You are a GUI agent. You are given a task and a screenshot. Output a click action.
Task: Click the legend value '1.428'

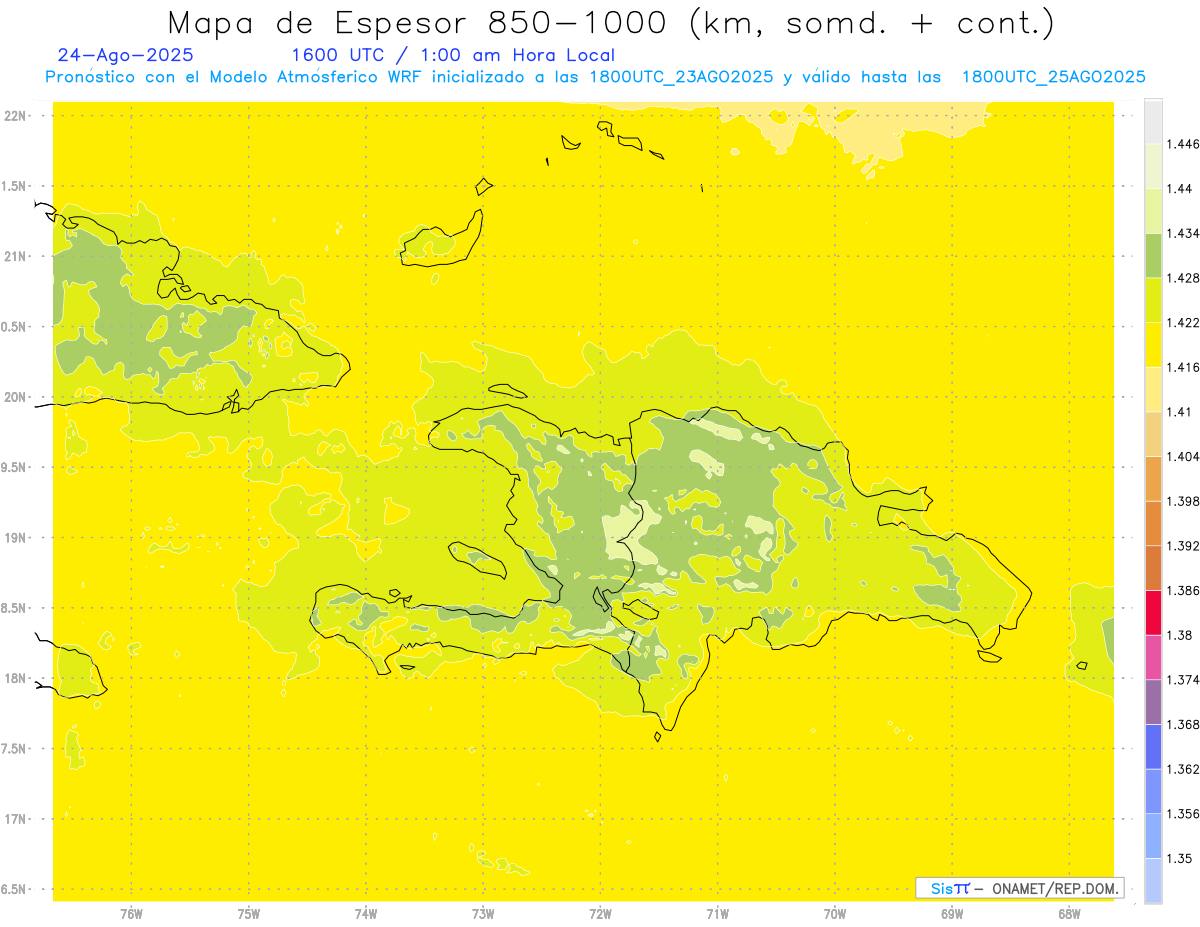click(x=1183, y=278)
